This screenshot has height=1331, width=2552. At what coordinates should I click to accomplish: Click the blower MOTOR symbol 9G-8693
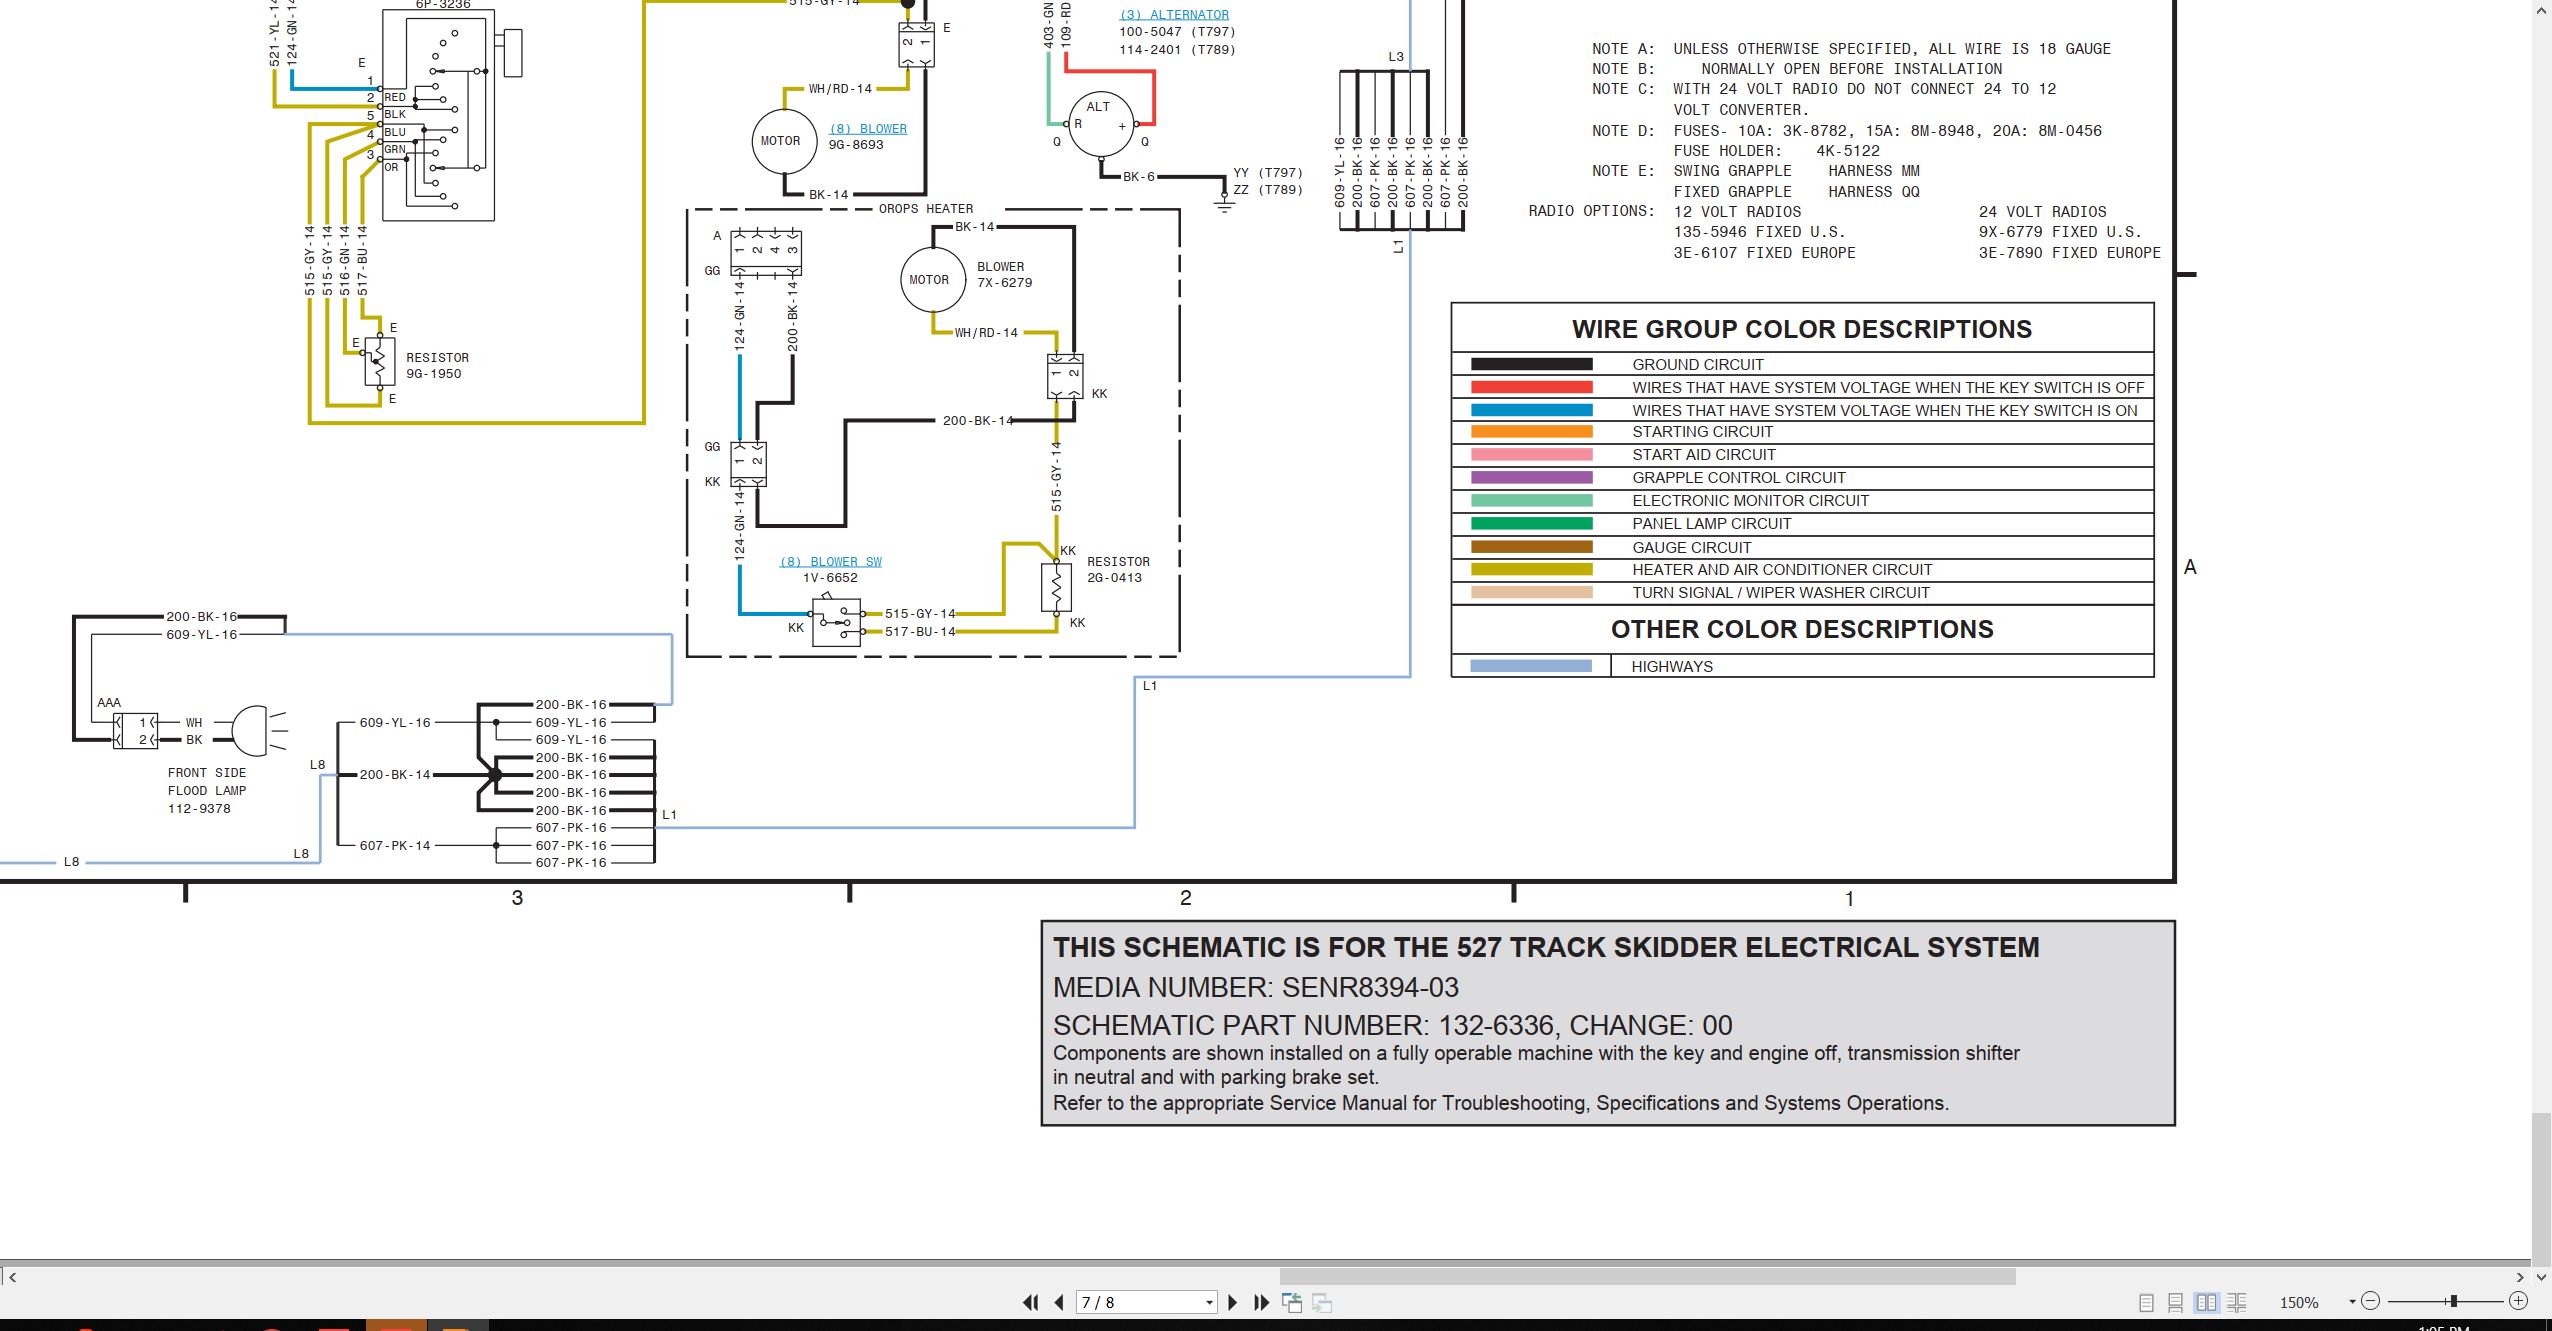(783, 142)
